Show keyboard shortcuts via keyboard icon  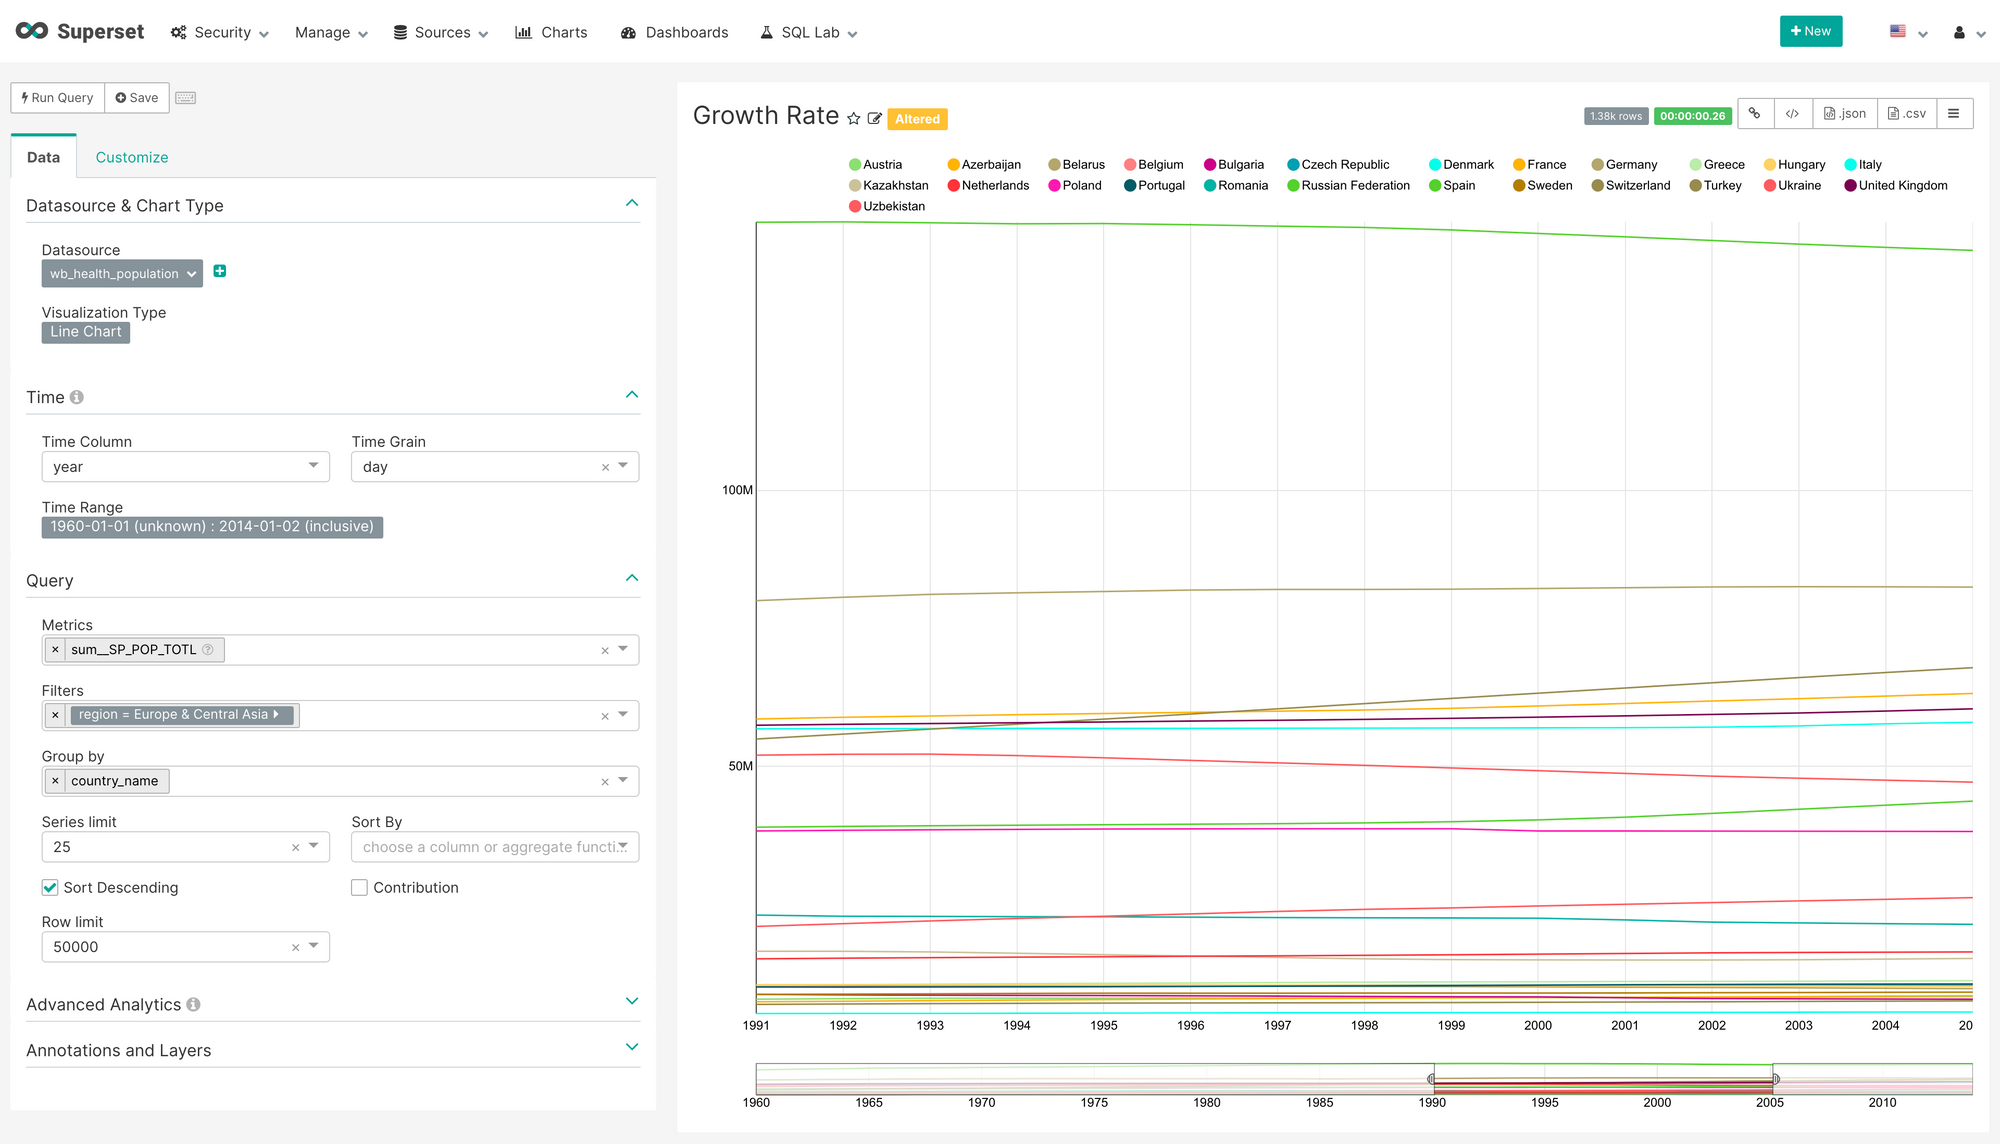pos(185,97)
